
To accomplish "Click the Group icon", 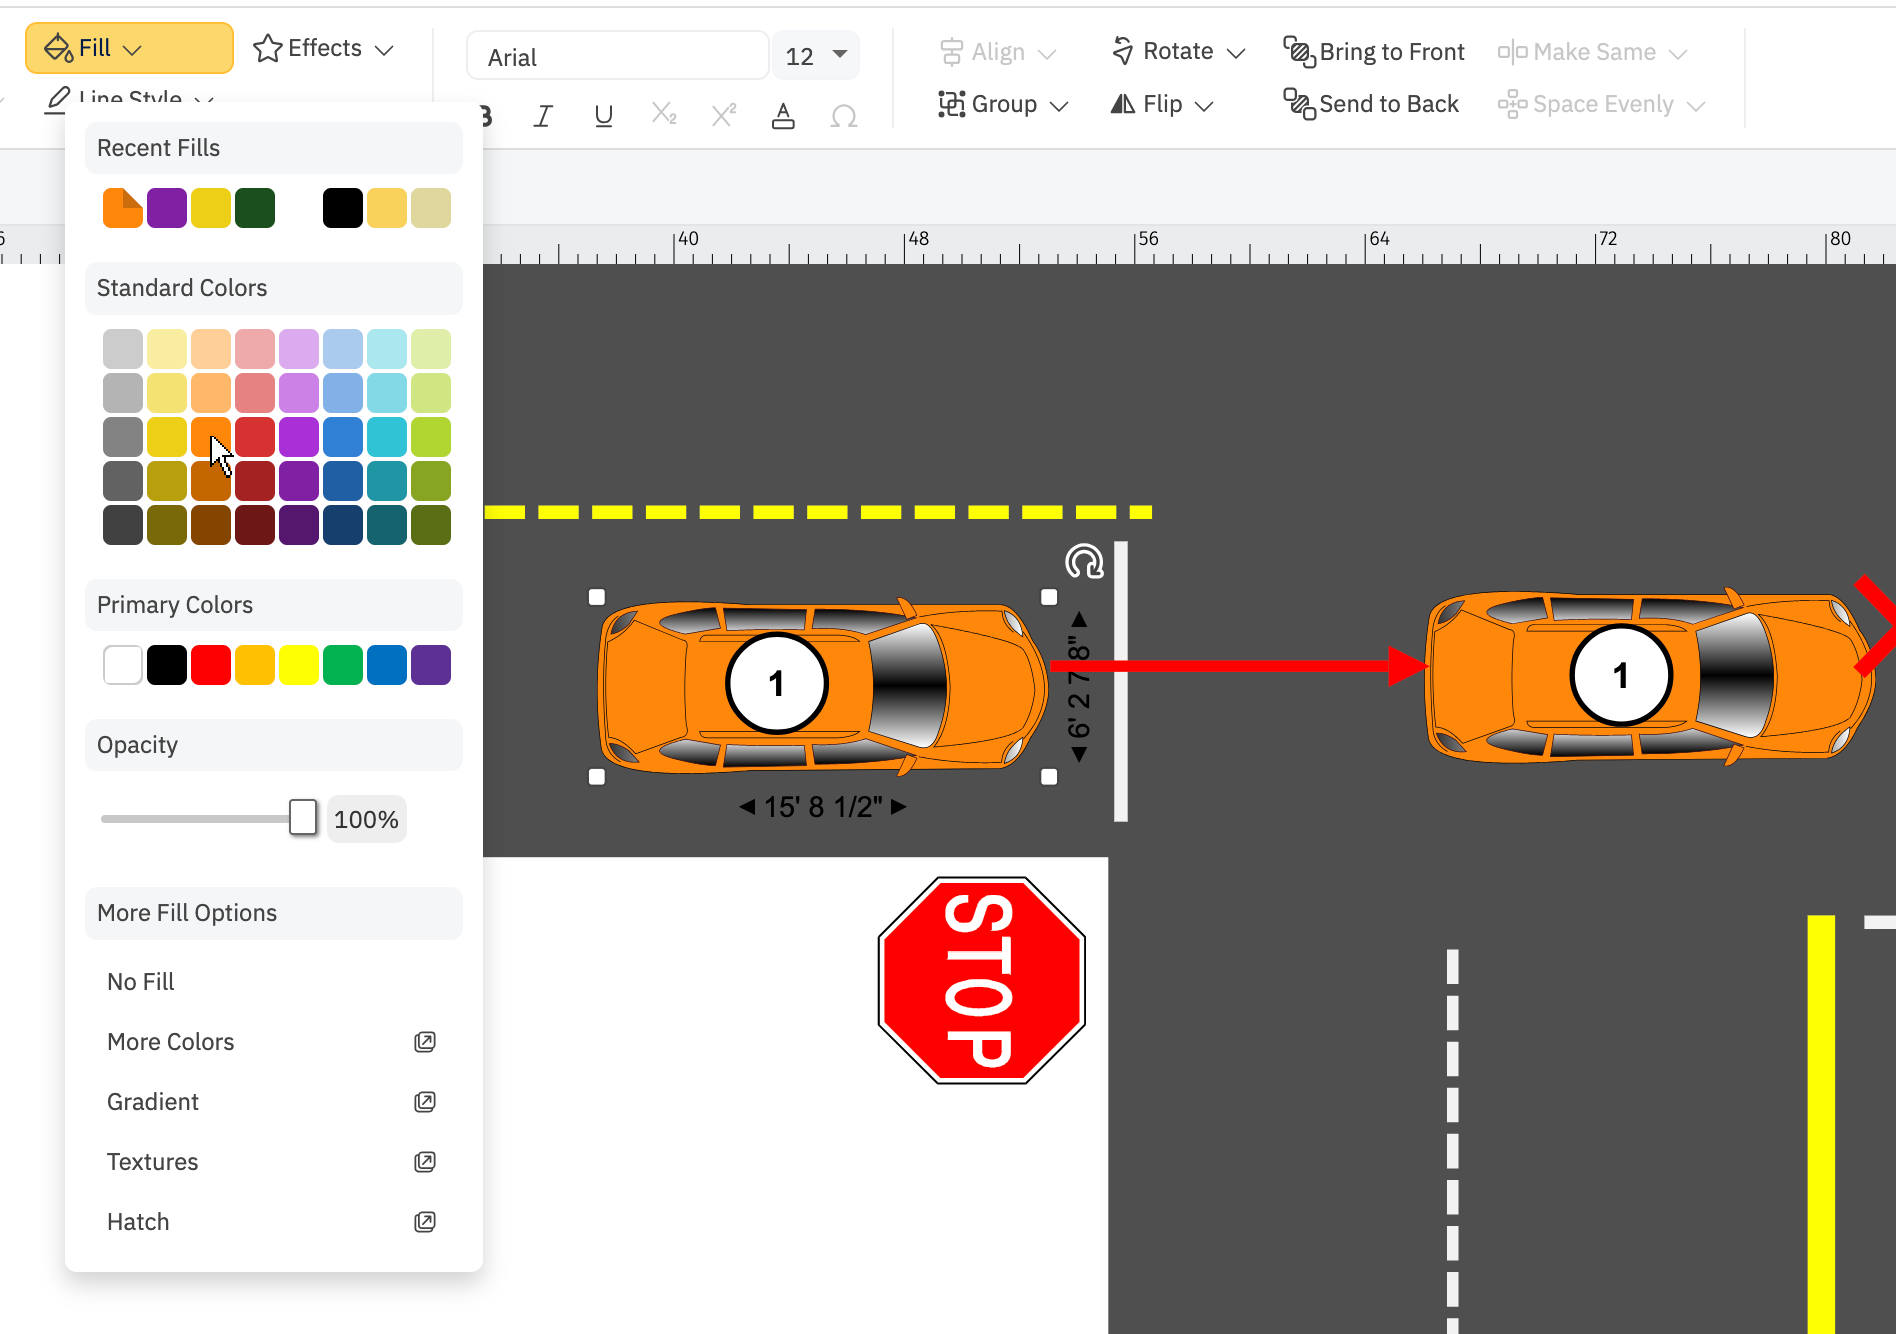I will click(951, 103).
